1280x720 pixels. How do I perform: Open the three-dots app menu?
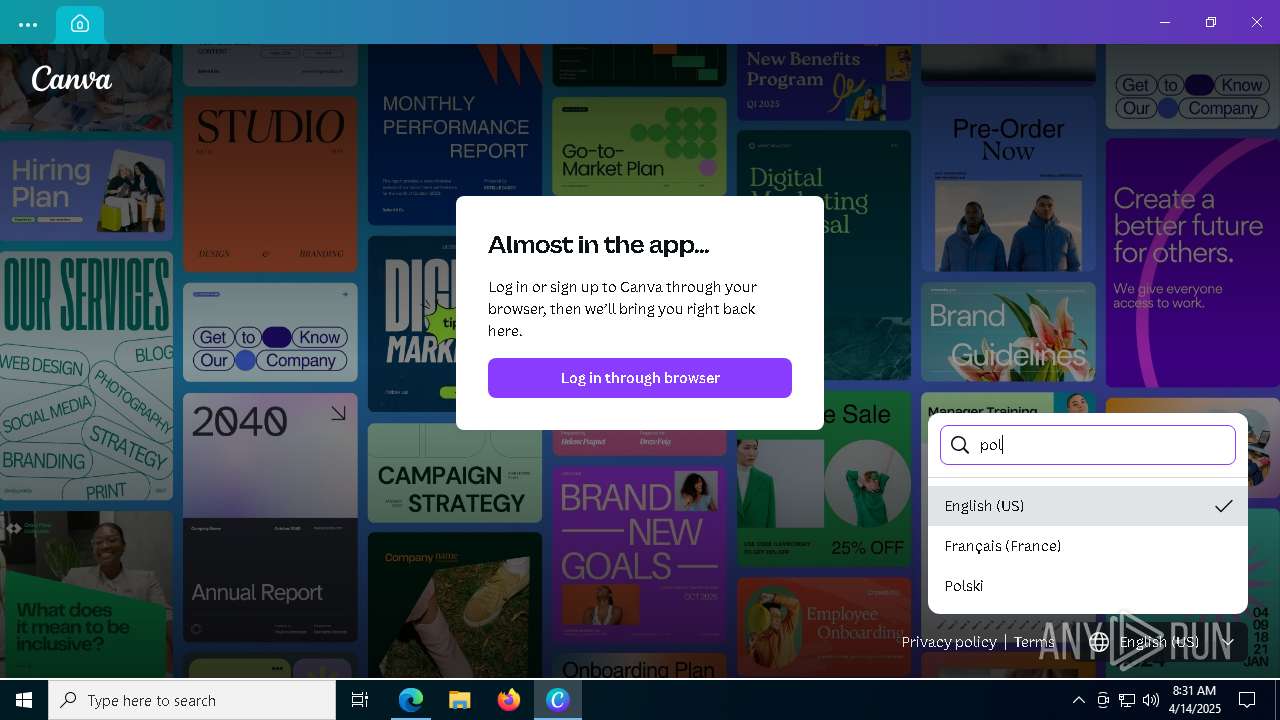pyautogui.click(x=28, y=24)
